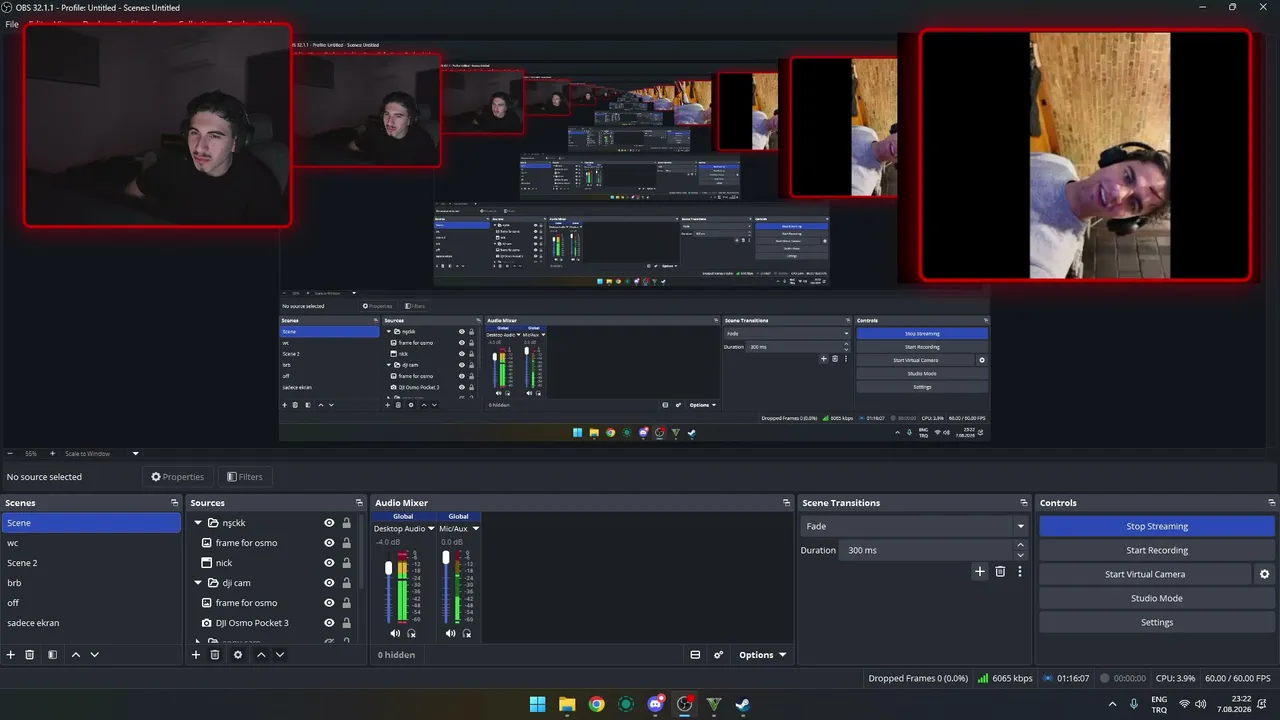Switch to the brb scene
The height and width of the screenshot is (720, 1280).
[x=91, y=583]
